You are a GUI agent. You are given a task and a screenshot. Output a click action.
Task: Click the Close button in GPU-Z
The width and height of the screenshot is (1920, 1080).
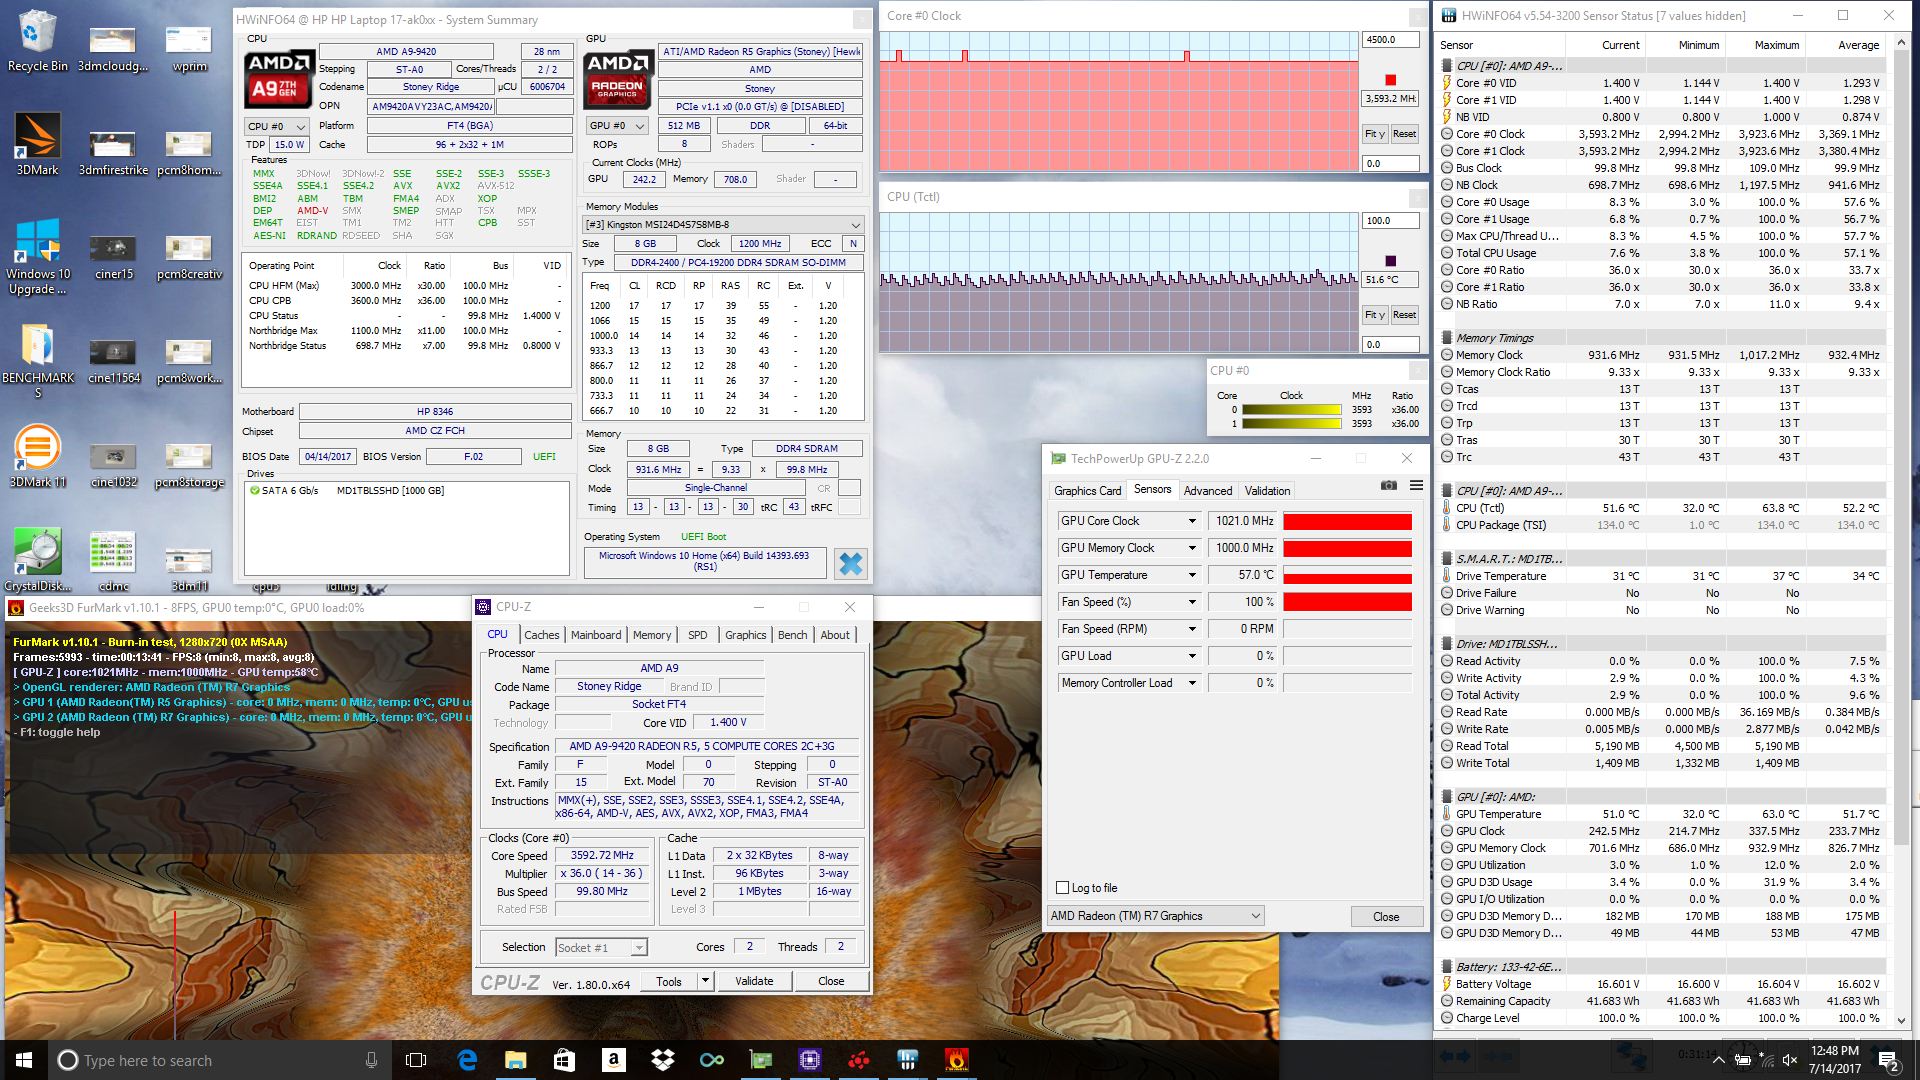1386,916
